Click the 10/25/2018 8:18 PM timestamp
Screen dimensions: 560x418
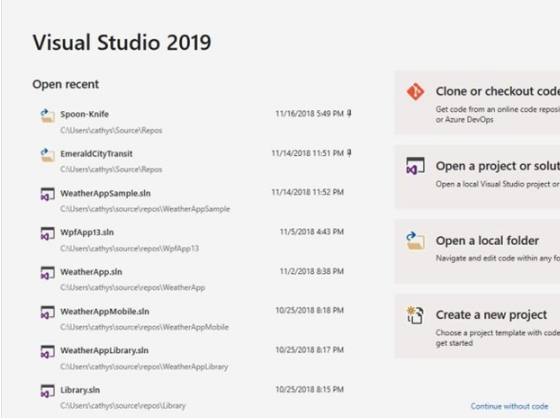309,310
